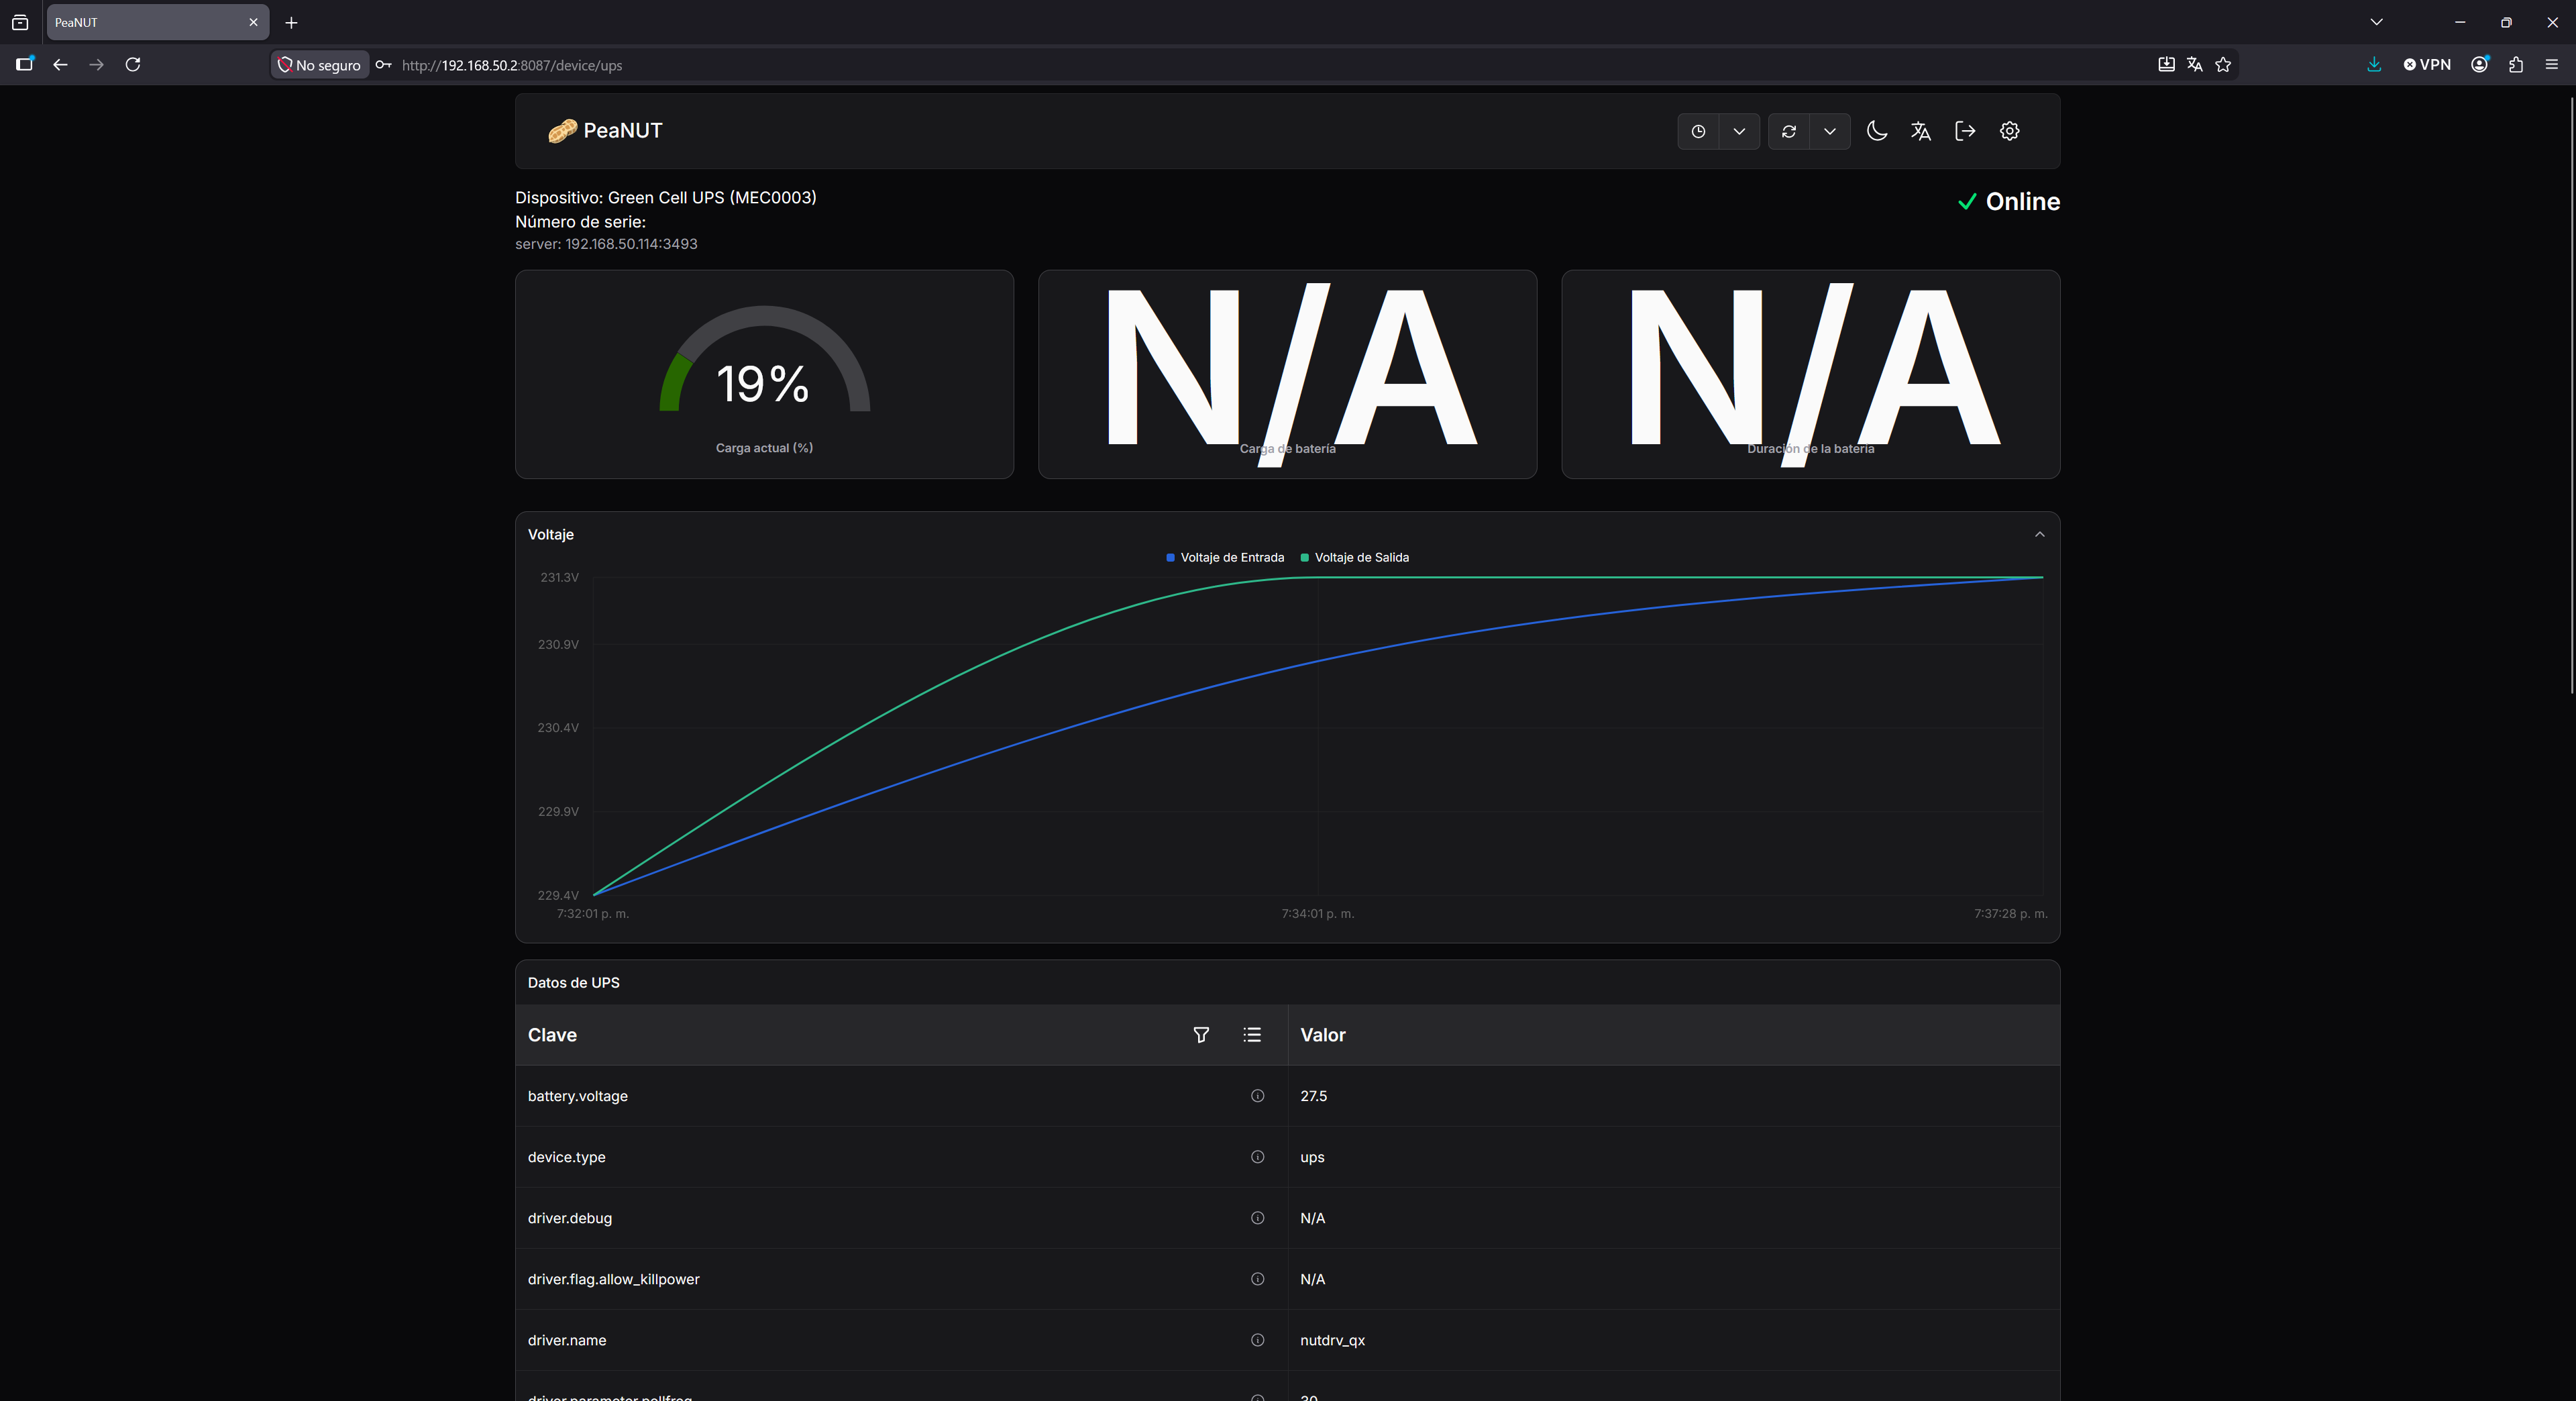Show info for driver.flag.allow_killpower row

click(x=1258, y=1279)
